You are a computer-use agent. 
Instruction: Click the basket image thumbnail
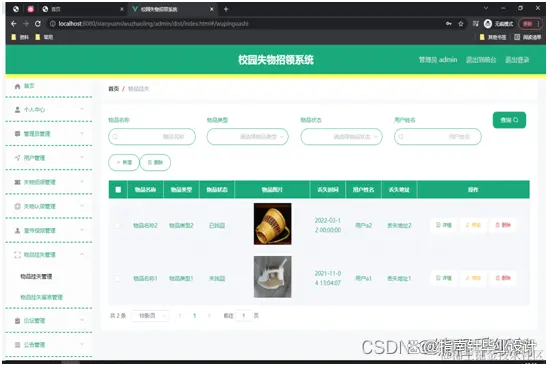point(273,224)
